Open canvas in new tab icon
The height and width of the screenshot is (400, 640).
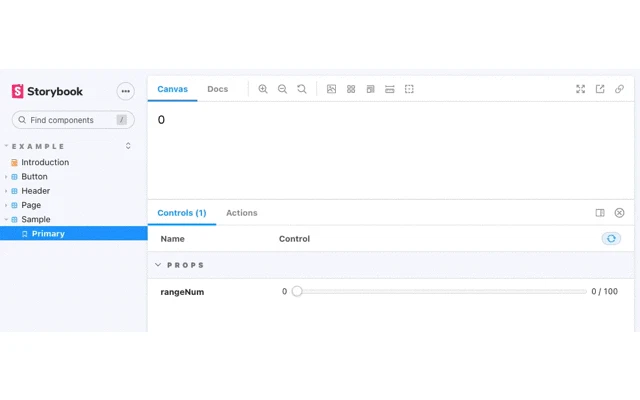(x=600, y=89)
